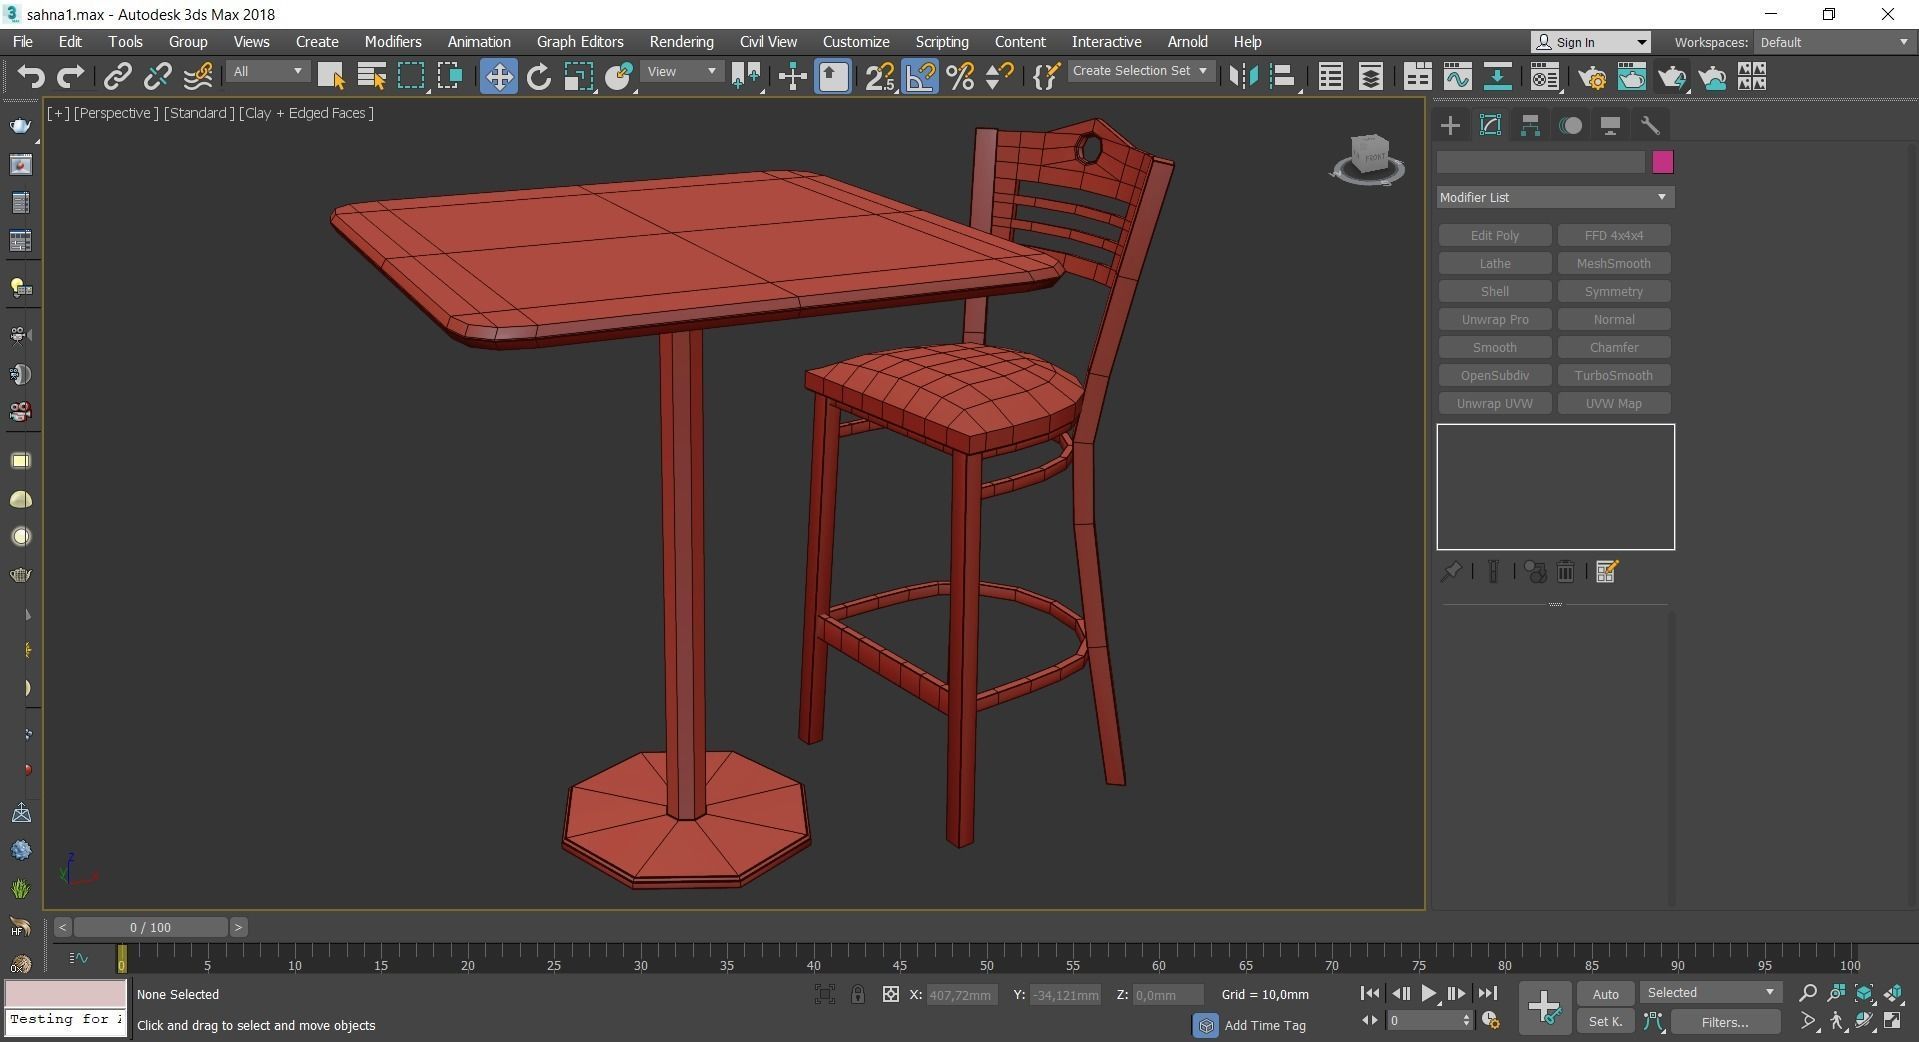
Task: Expand the Create Selection Set dropdown
Action: pos(1140,71)
